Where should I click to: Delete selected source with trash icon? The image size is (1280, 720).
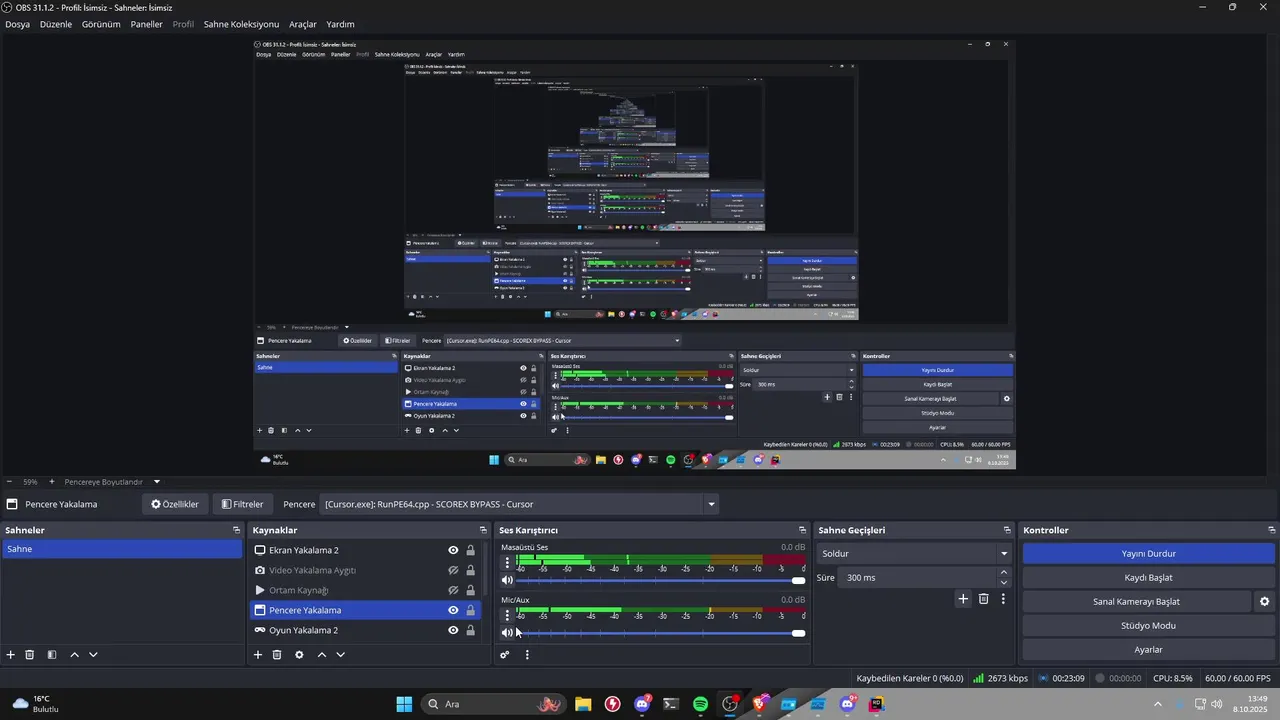[277, 655]
